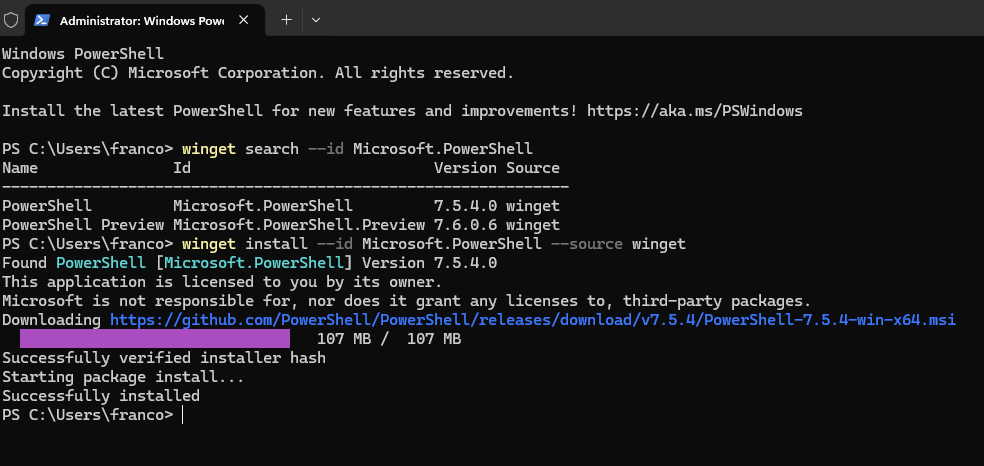Click the empty title bar area
984x466 pixels.
(x=650, y=19)
